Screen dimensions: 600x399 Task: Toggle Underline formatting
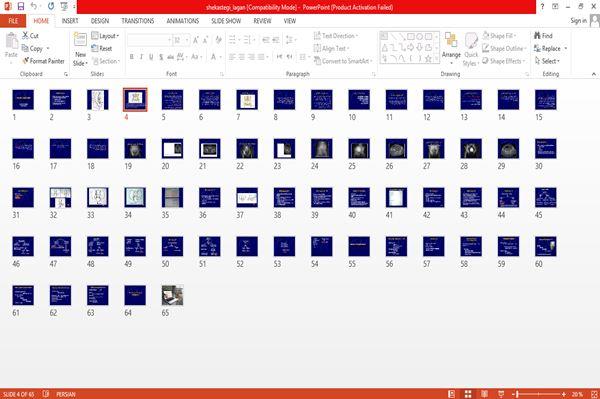point(151,57)
